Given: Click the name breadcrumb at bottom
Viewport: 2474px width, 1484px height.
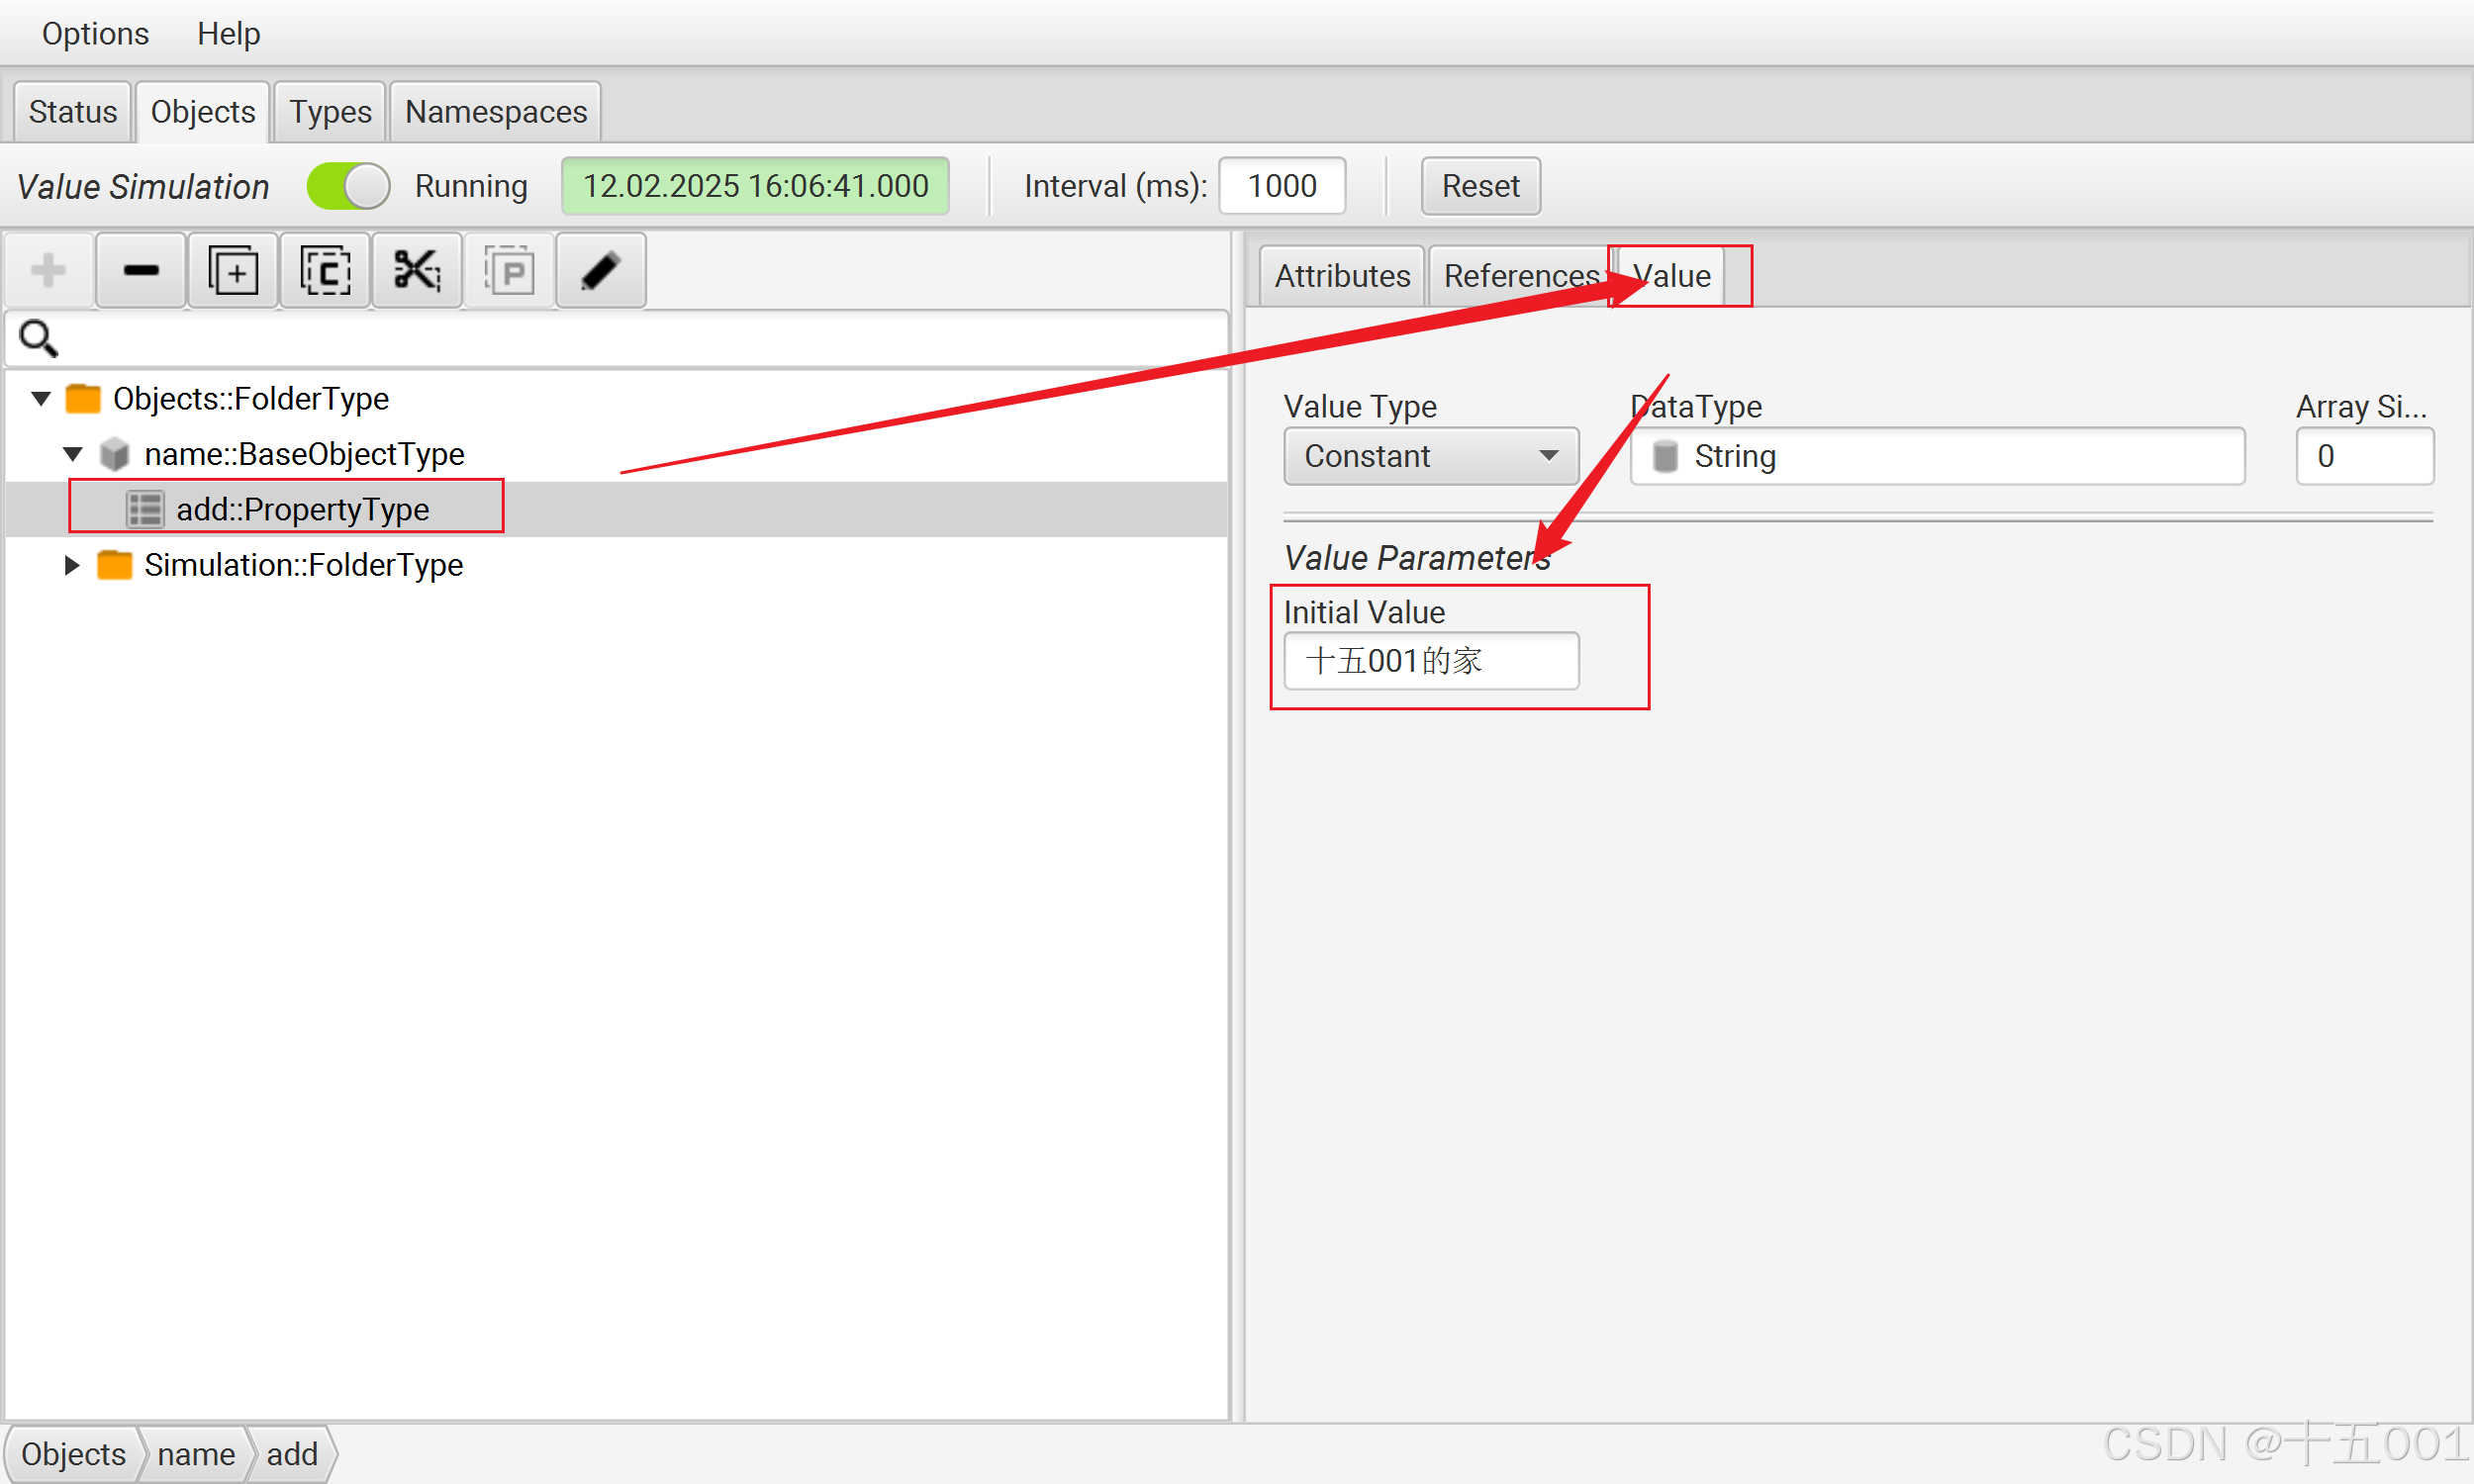Looking at the screenshot, I should pyautogui.click(x=196, y=1453).
